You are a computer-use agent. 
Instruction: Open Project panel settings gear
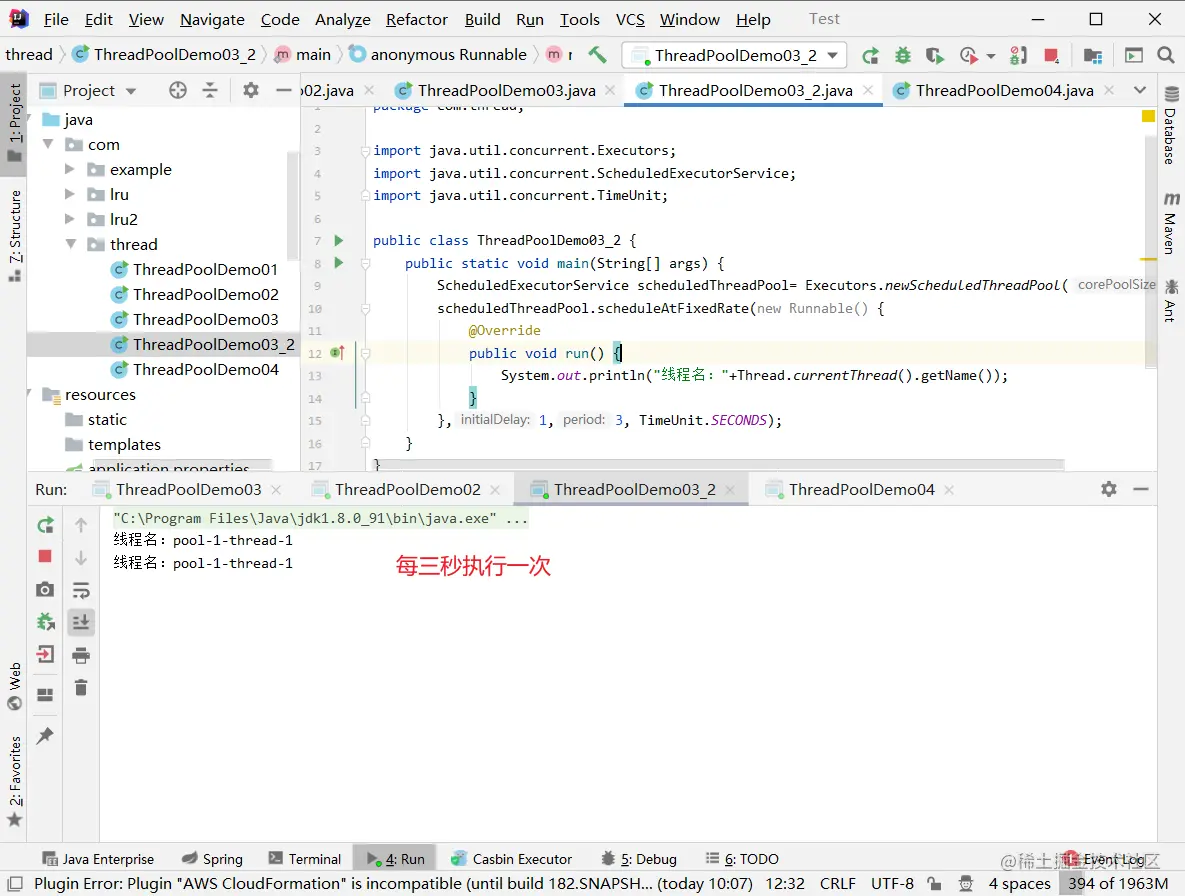[x=251, y=91]
